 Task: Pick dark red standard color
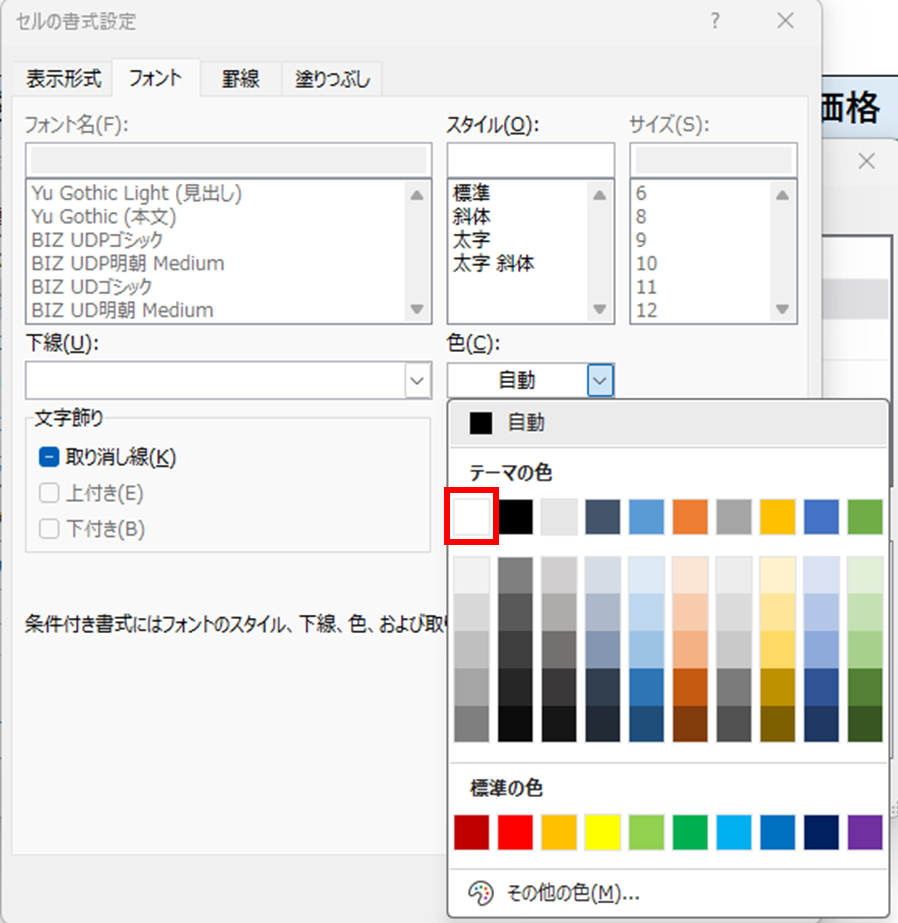point(471,832)
